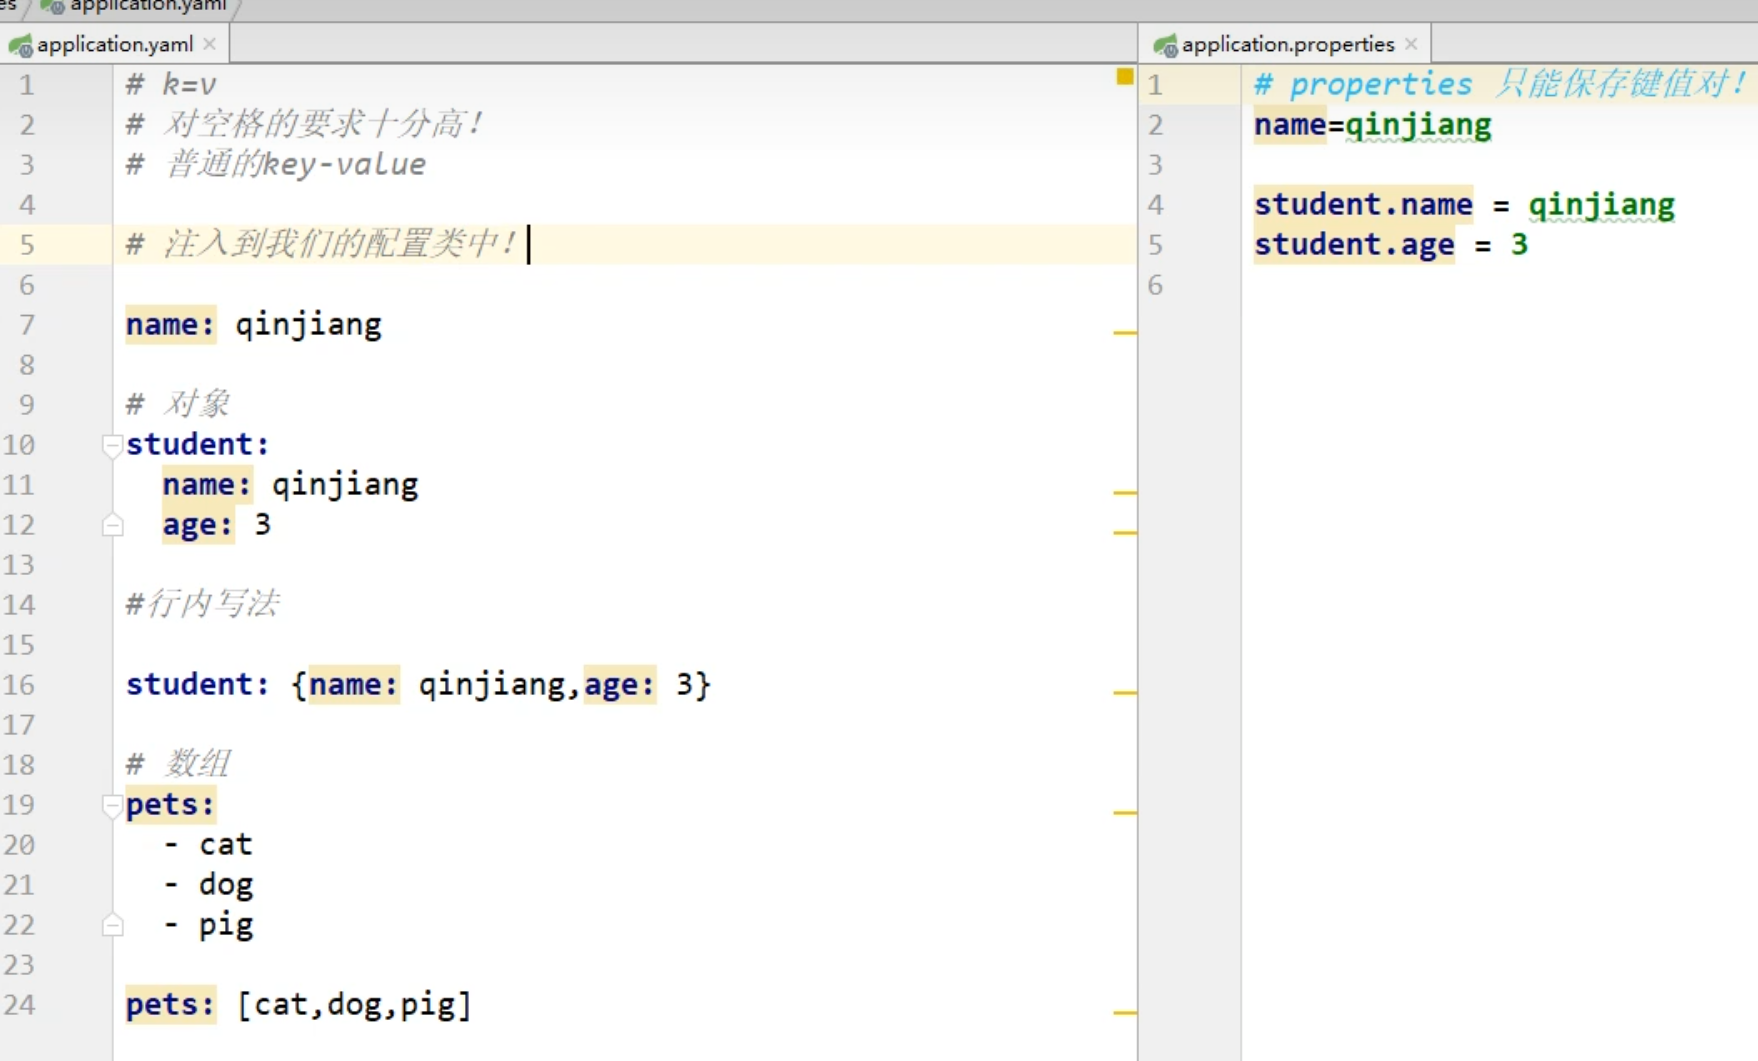Collapse the student block using the gutter arrow
1758x1061 pixels.
point(111,445)
